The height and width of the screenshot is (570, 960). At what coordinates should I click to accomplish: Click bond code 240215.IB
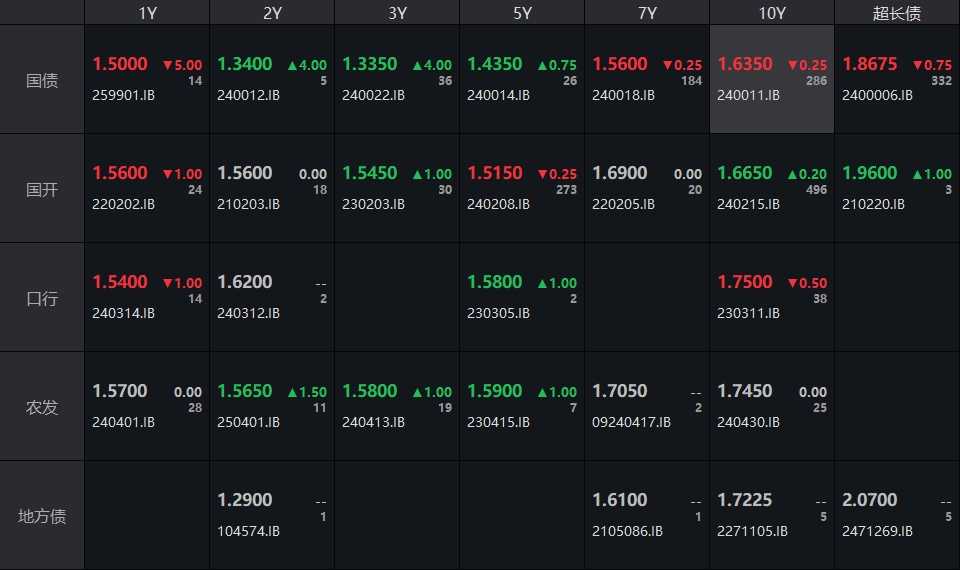coord(748,204)
